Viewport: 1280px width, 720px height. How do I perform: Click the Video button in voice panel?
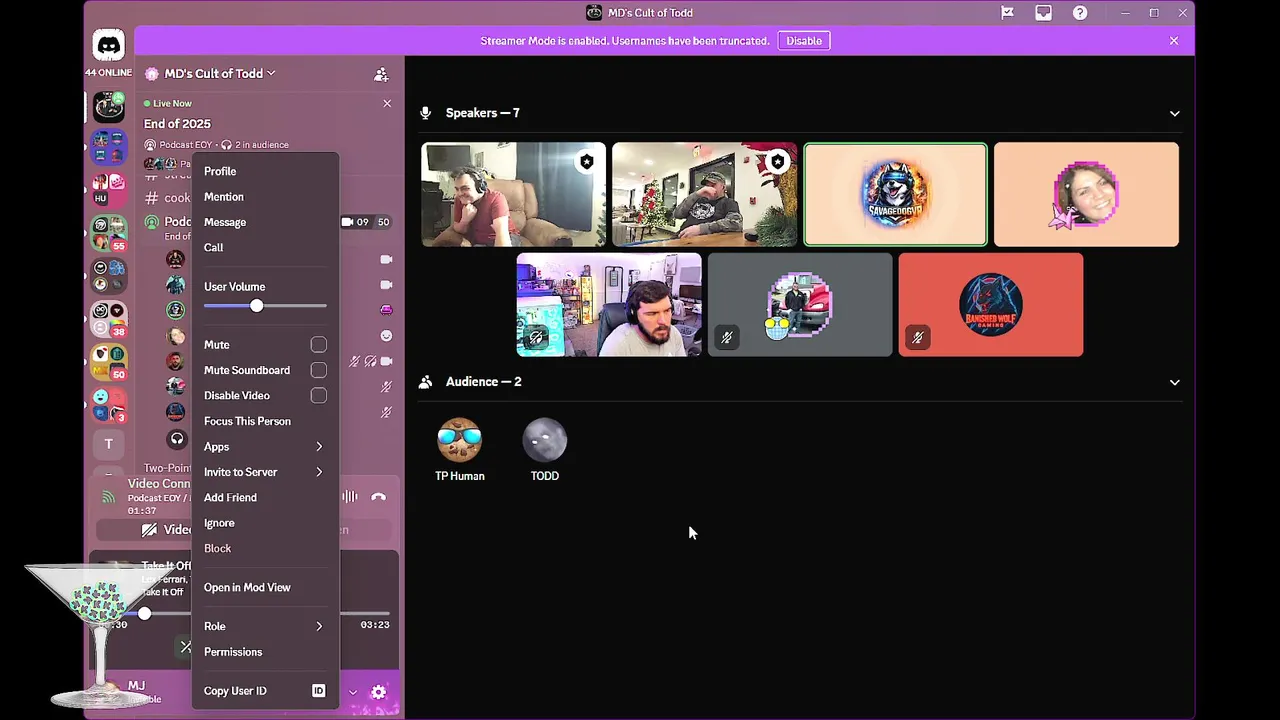(145, 530)
